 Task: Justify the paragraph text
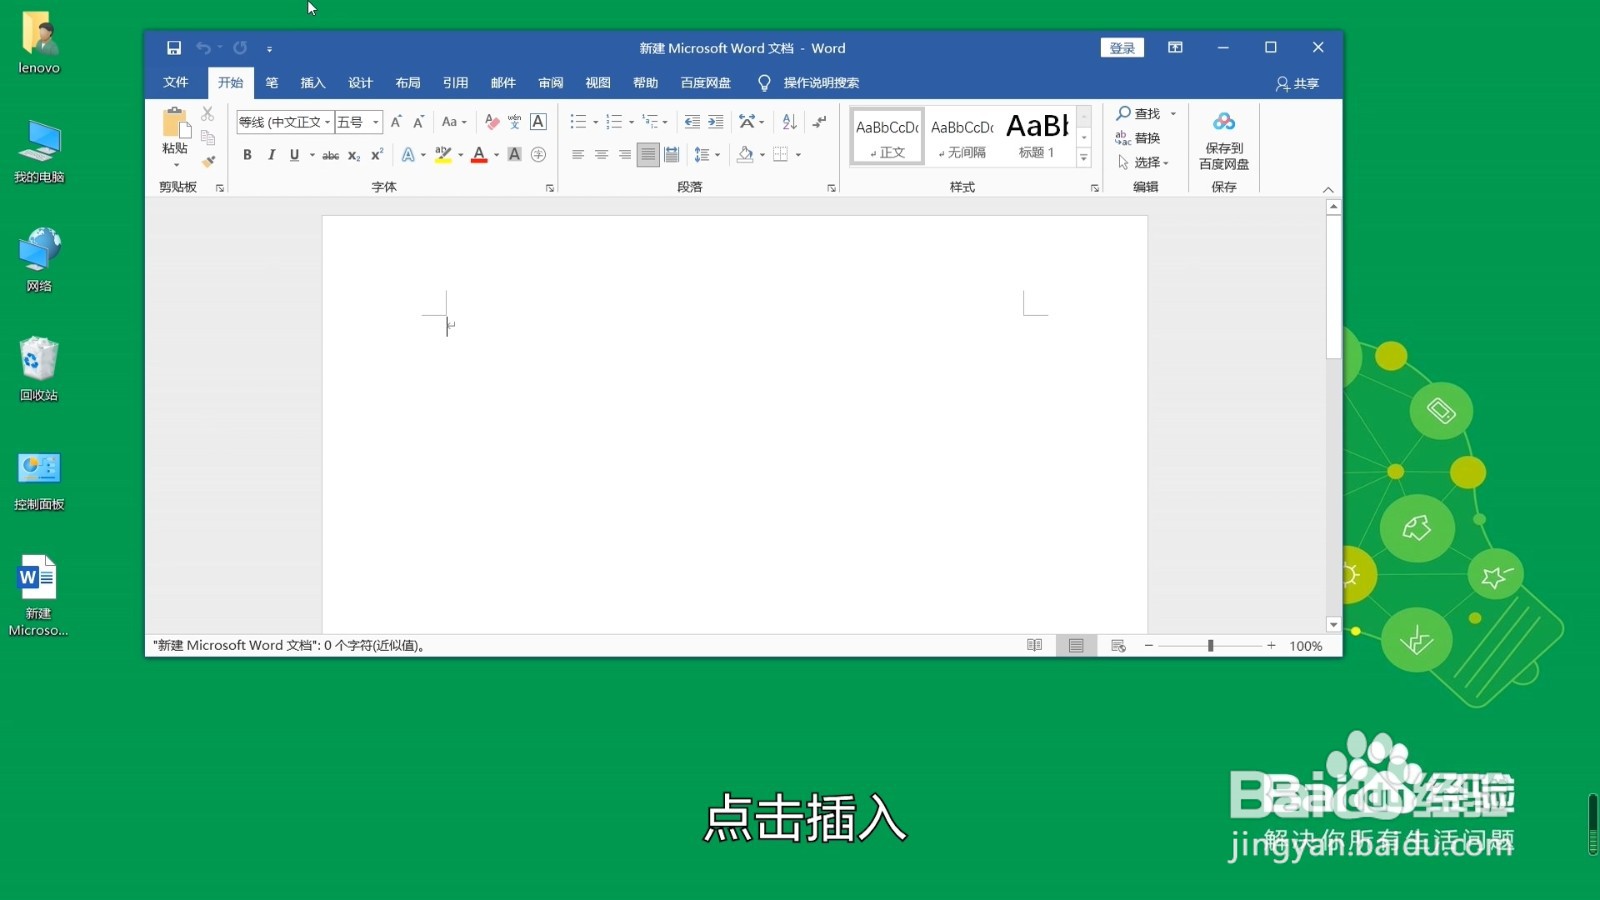648,155
